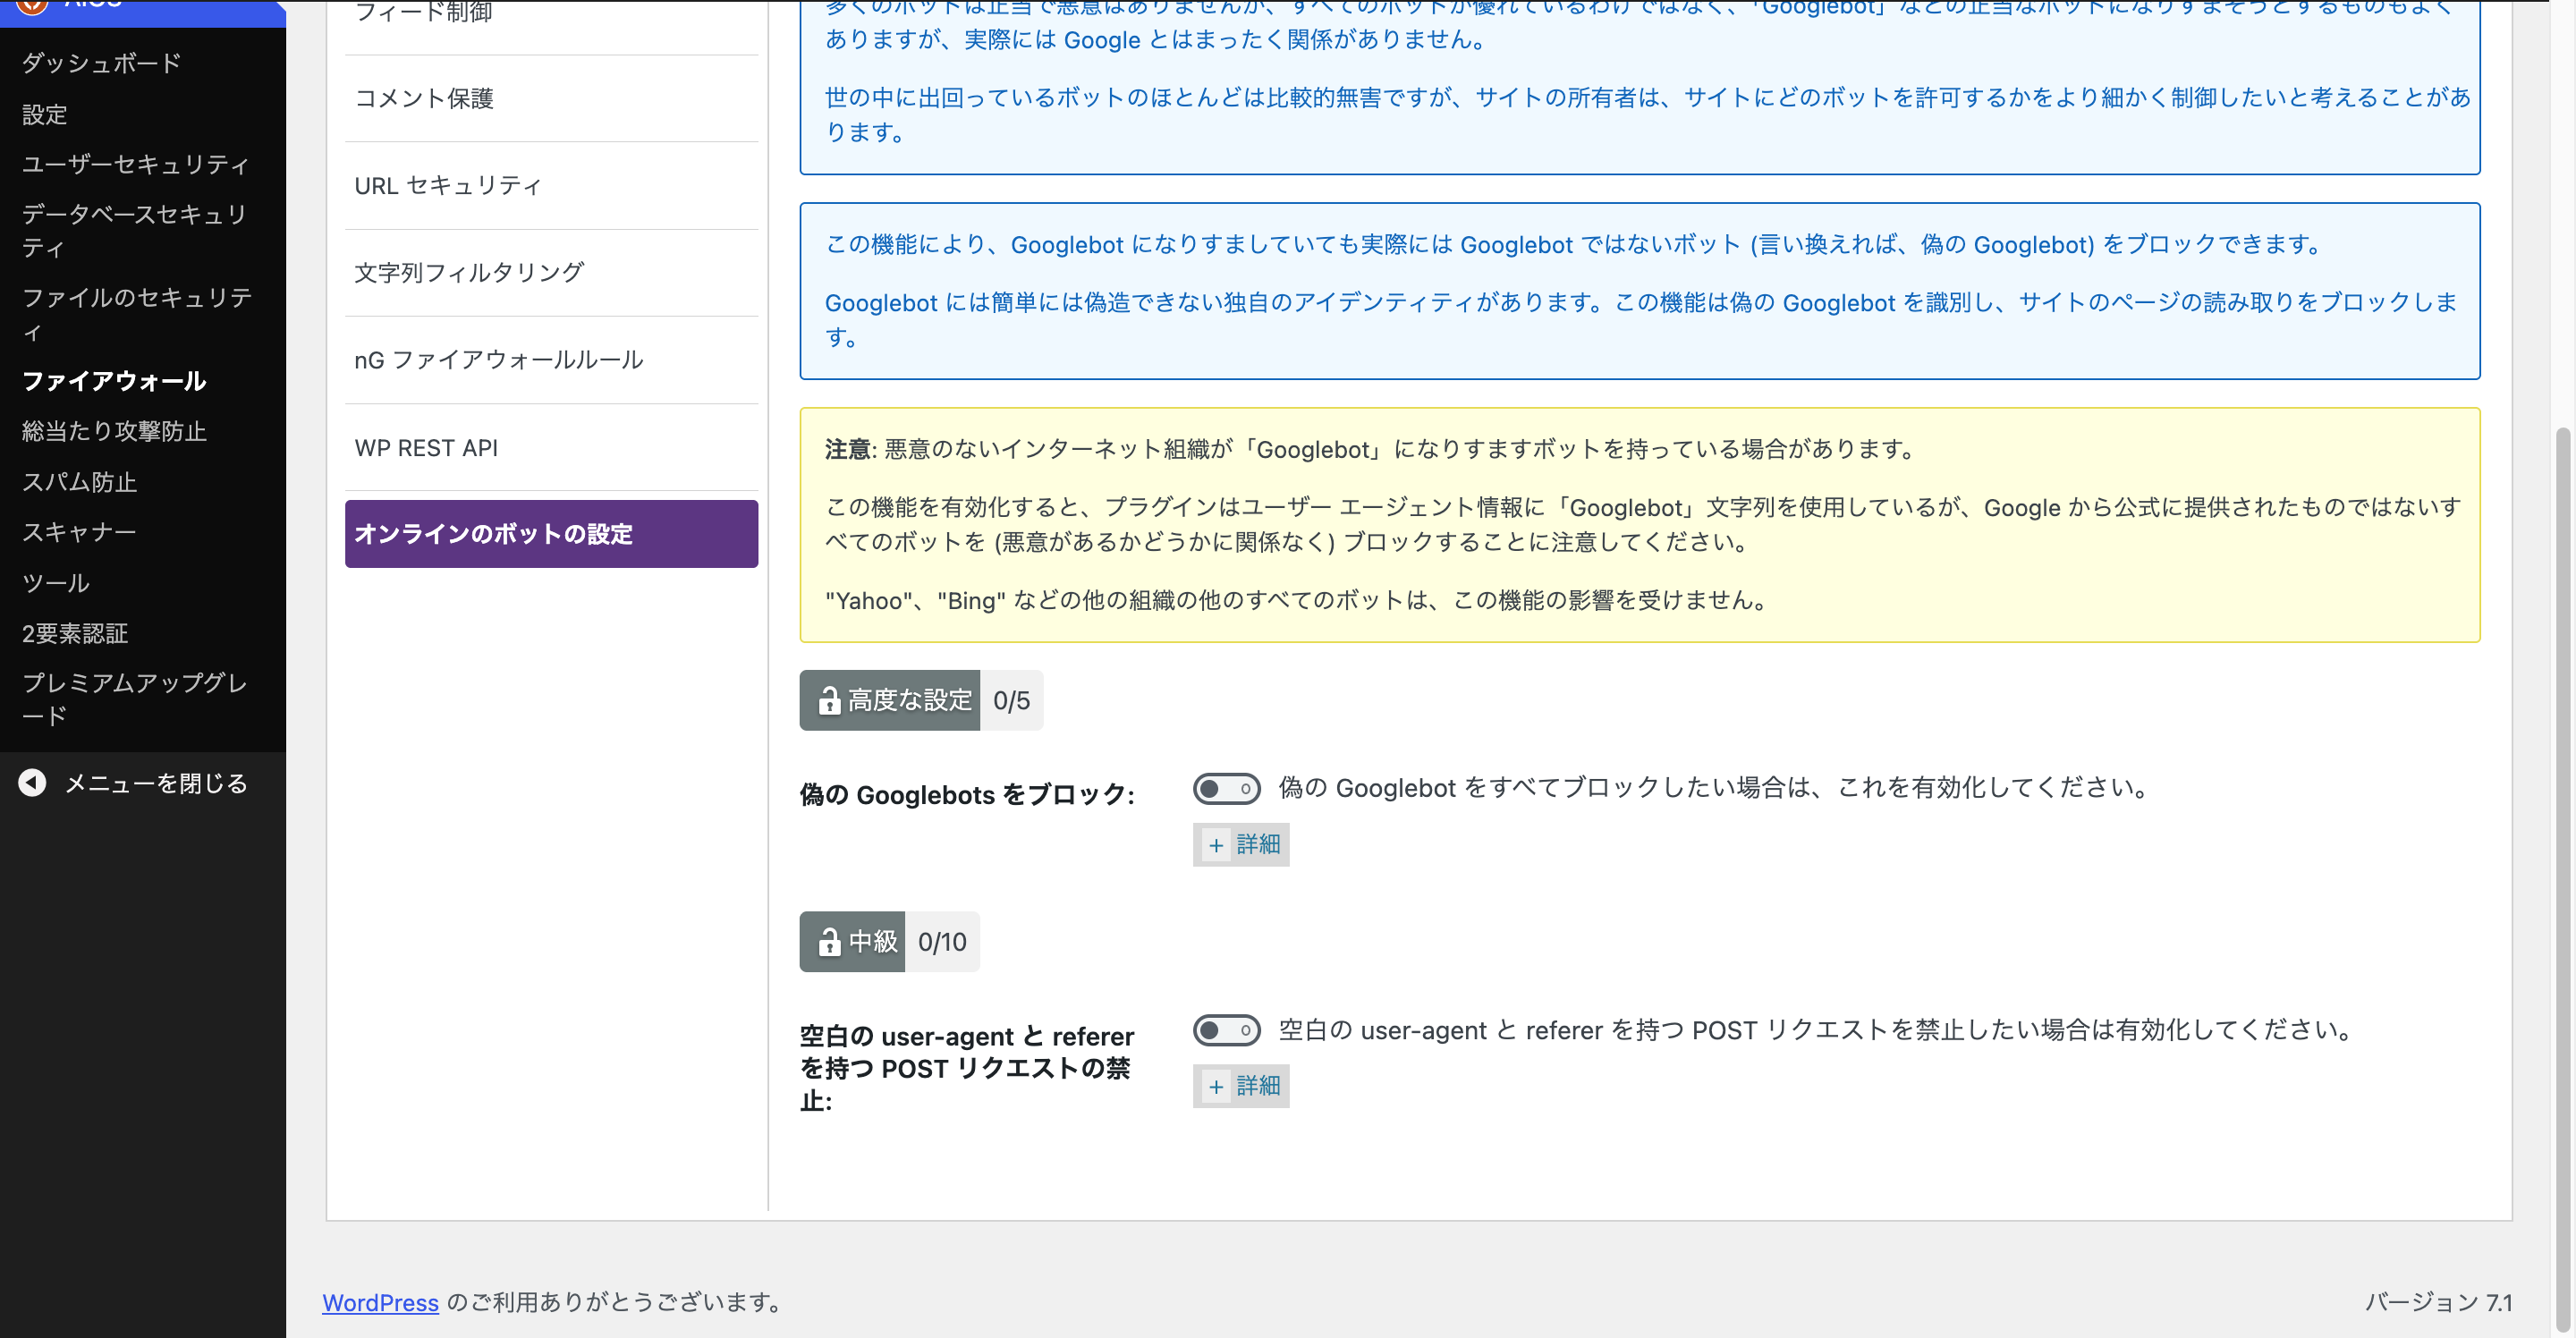2576x1338 pixels.
Task: Click the バージョン 7.1 footer text
Action: click(2438, 1302)
